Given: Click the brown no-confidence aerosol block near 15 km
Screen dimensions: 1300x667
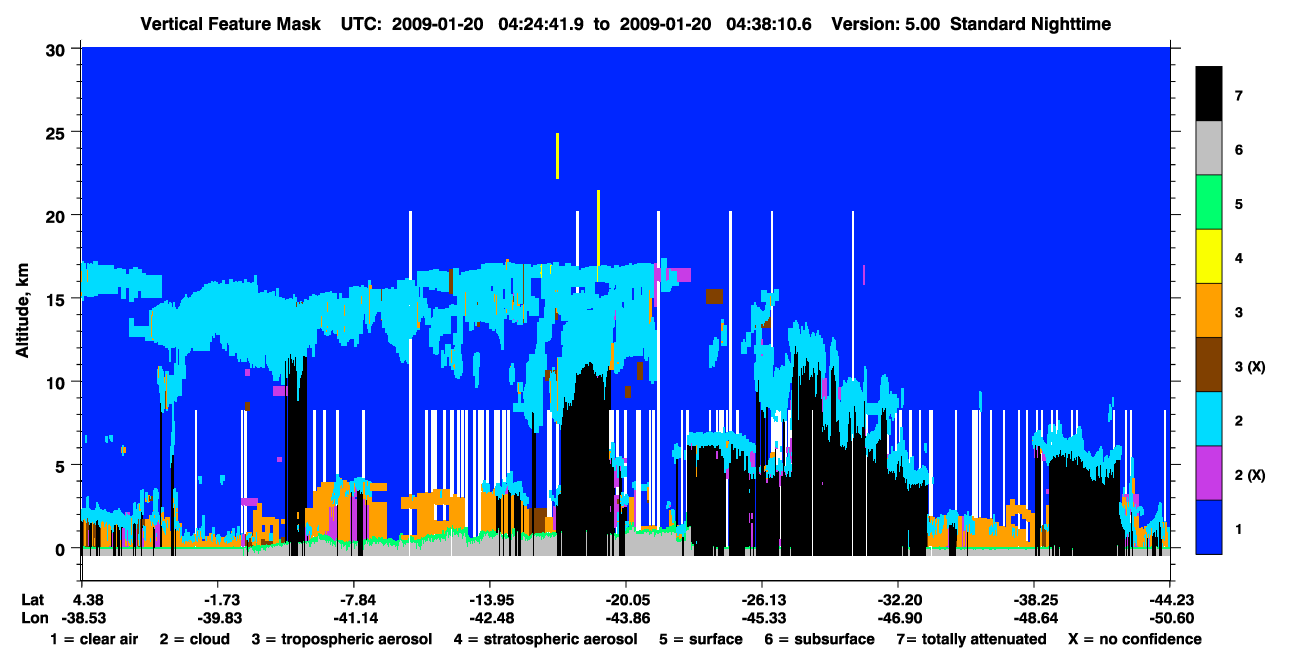Looking at the screenshot, I should pyautogui.click(x=714, y=296).
